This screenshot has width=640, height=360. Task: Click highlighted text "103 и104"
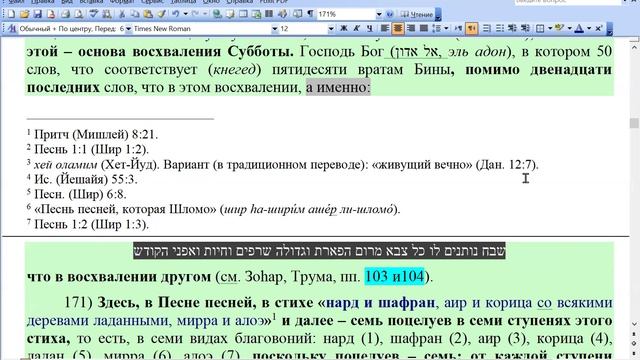[x=394, y=277]
